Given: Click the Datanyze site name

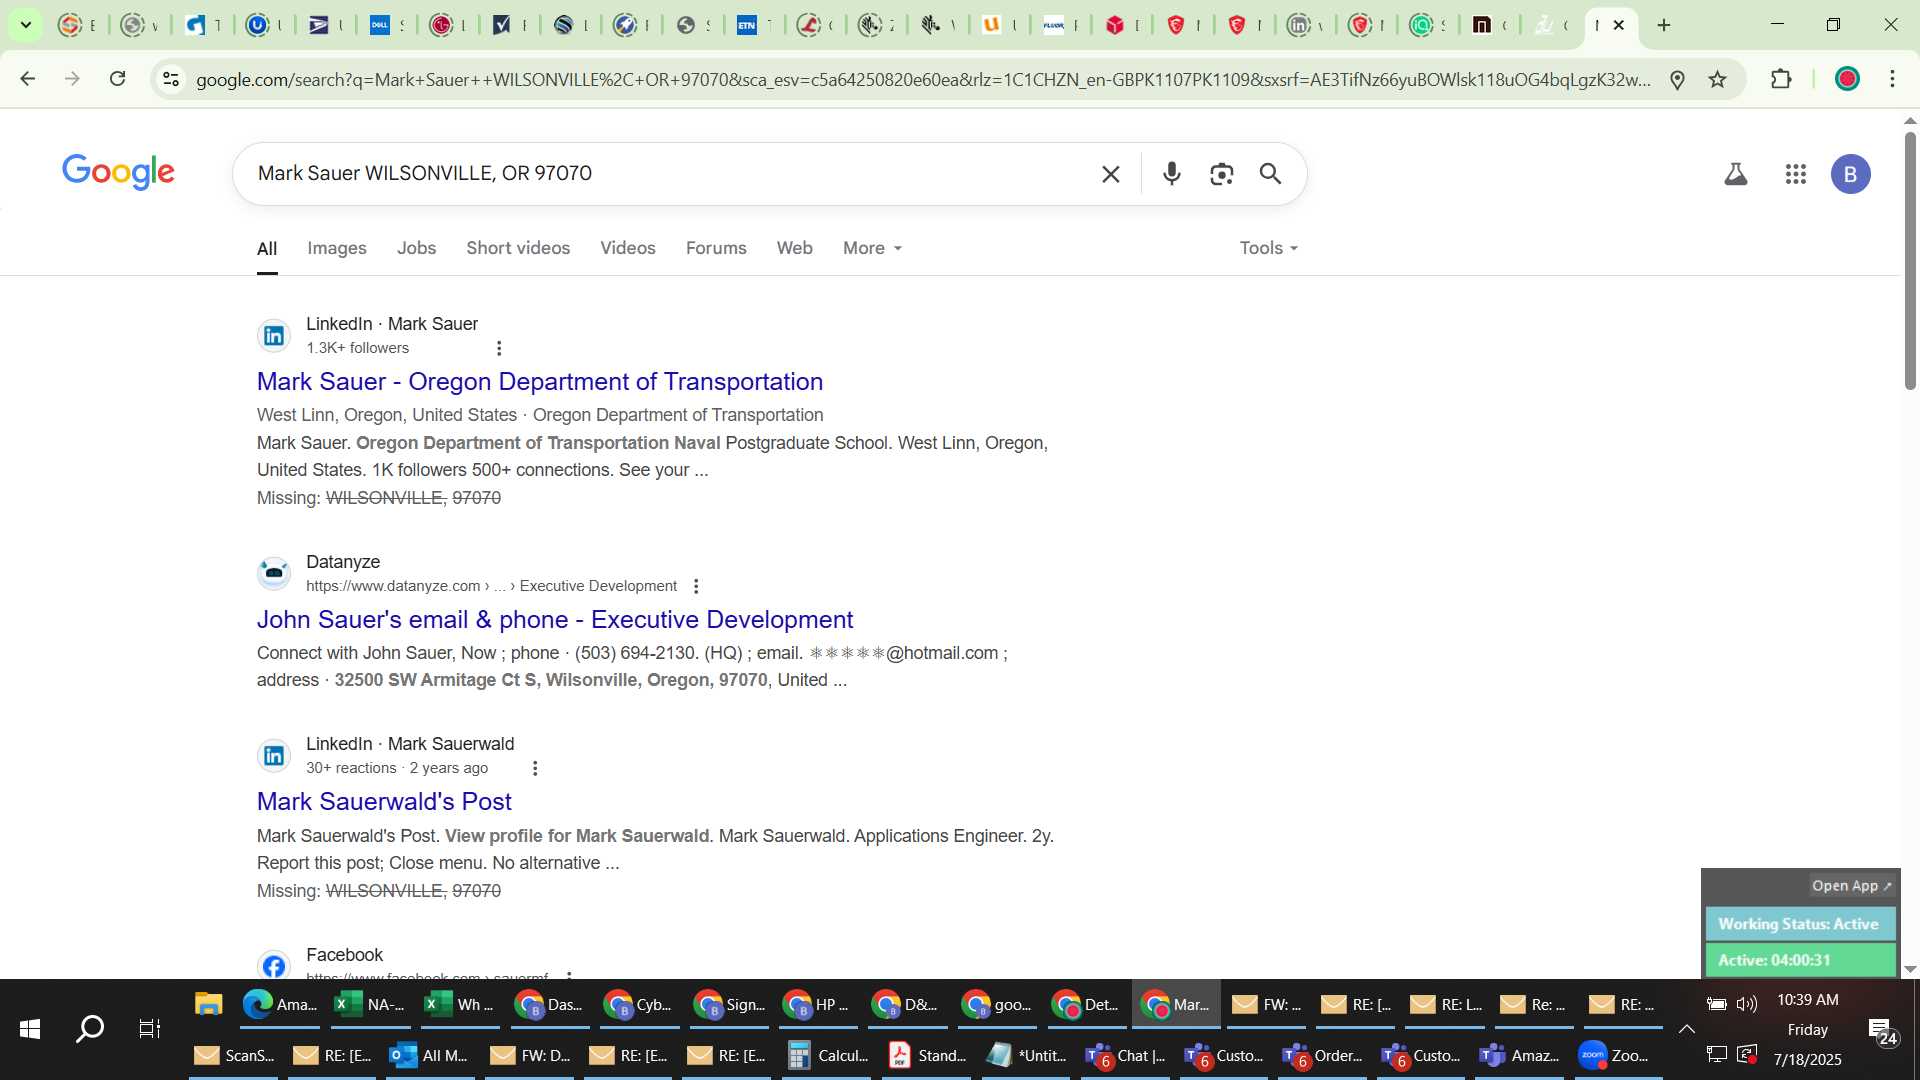Looking at the screenshot, I should point(343,562).
